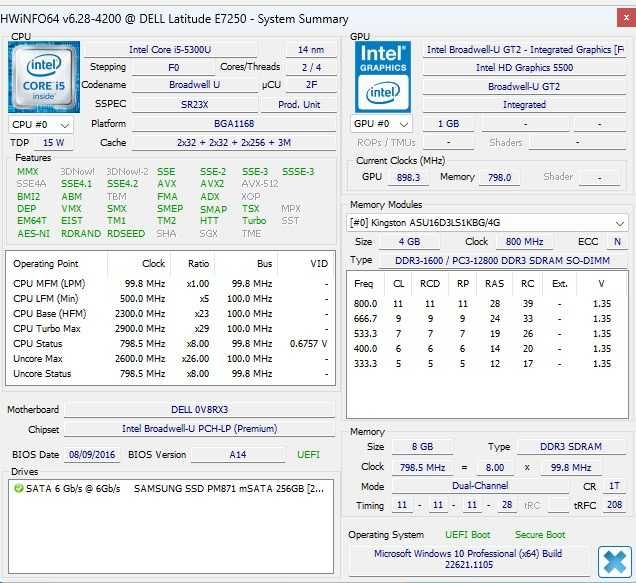Click the Chipset Intel Broadwell-U PCH-LP field
The width and height of the screenshot is (636, 583).
(x=200, y=429)
